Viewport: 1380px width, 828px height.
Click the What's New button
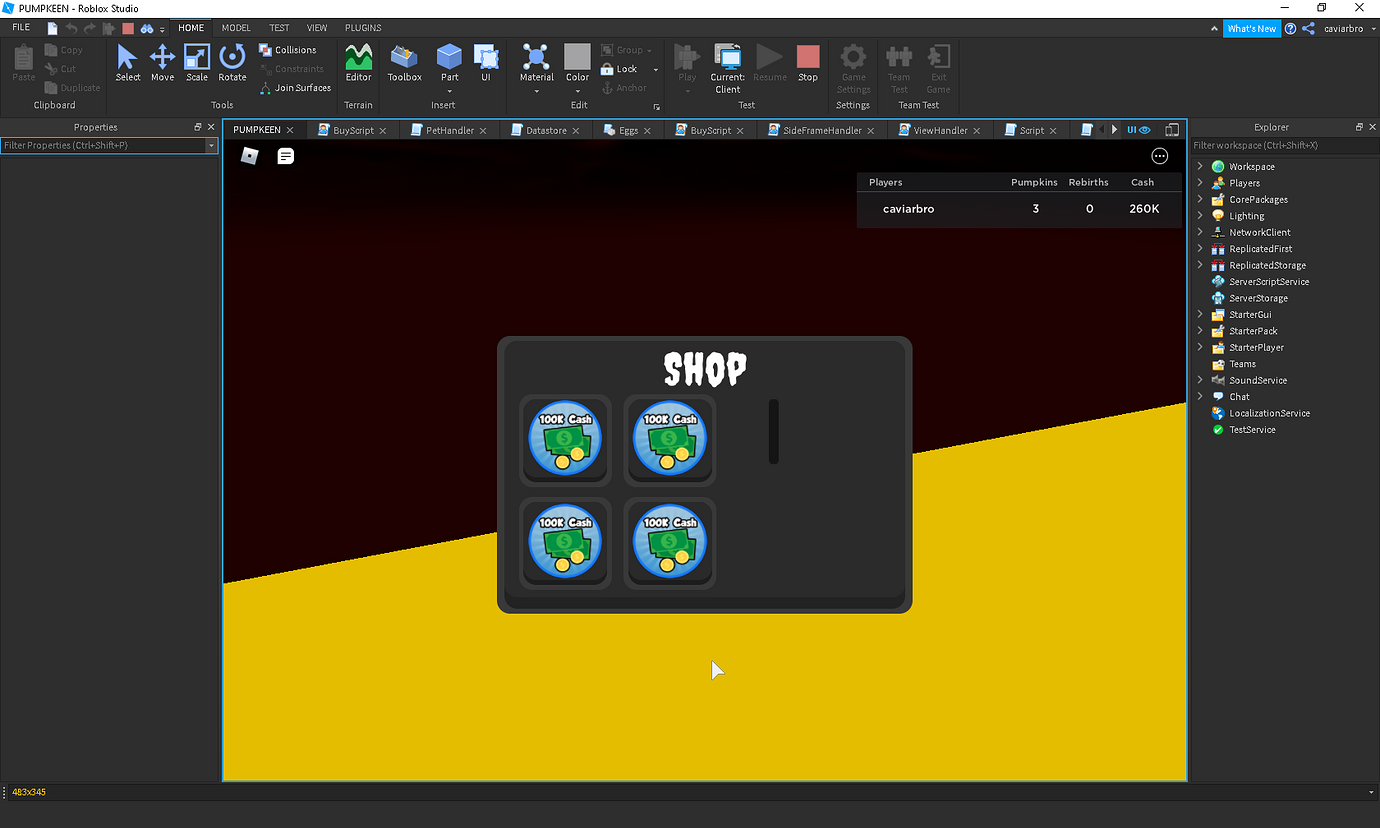[x=1251, y=29]
